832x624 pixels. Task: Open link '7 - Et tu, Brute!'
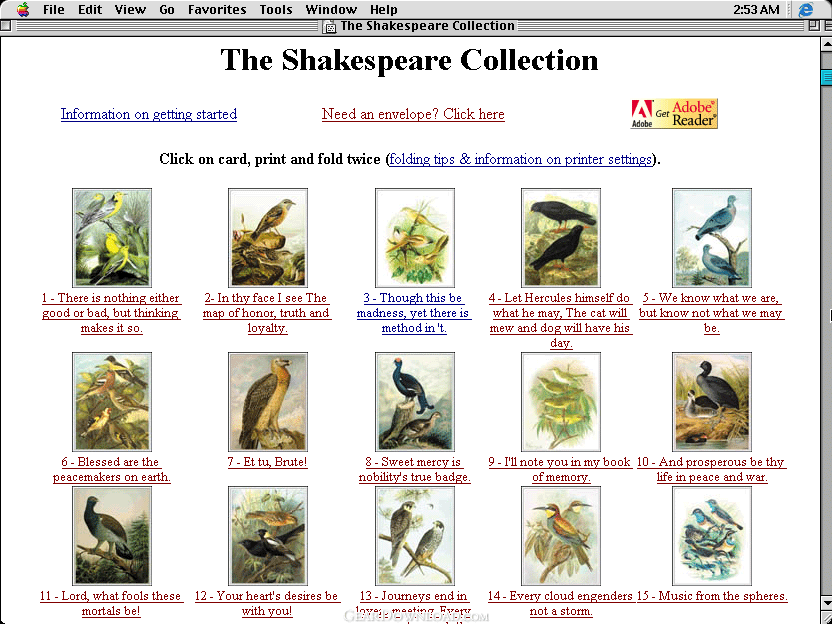pos(267,462)
